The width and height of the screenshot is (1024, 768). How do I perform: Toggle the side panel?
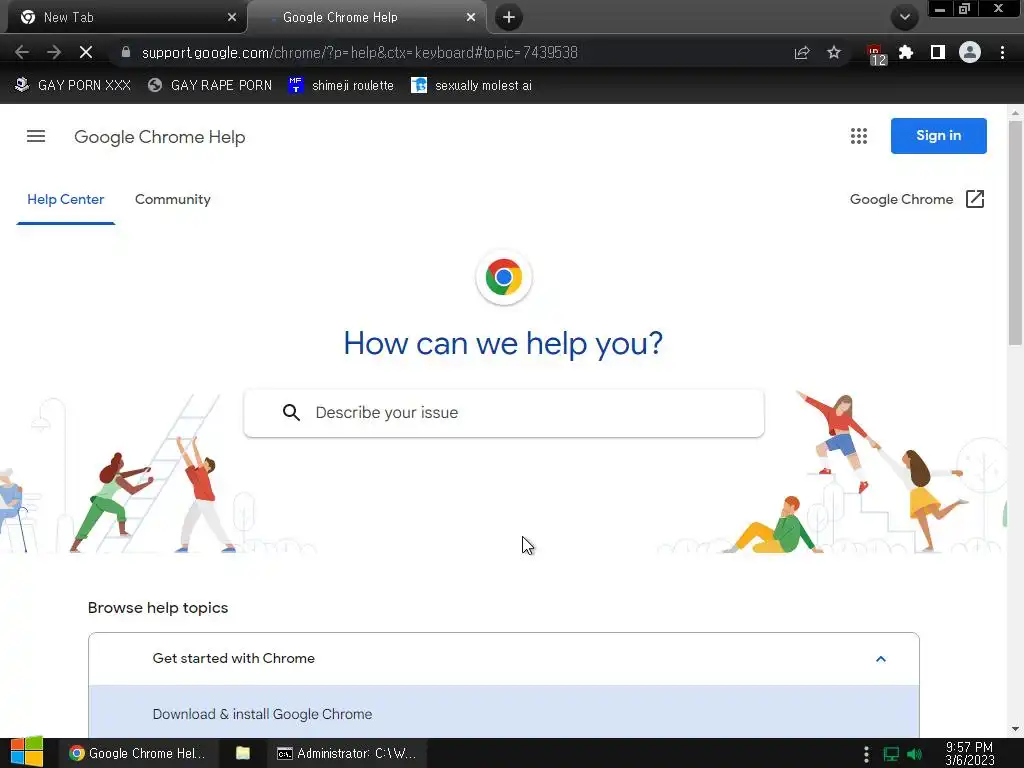938,52
